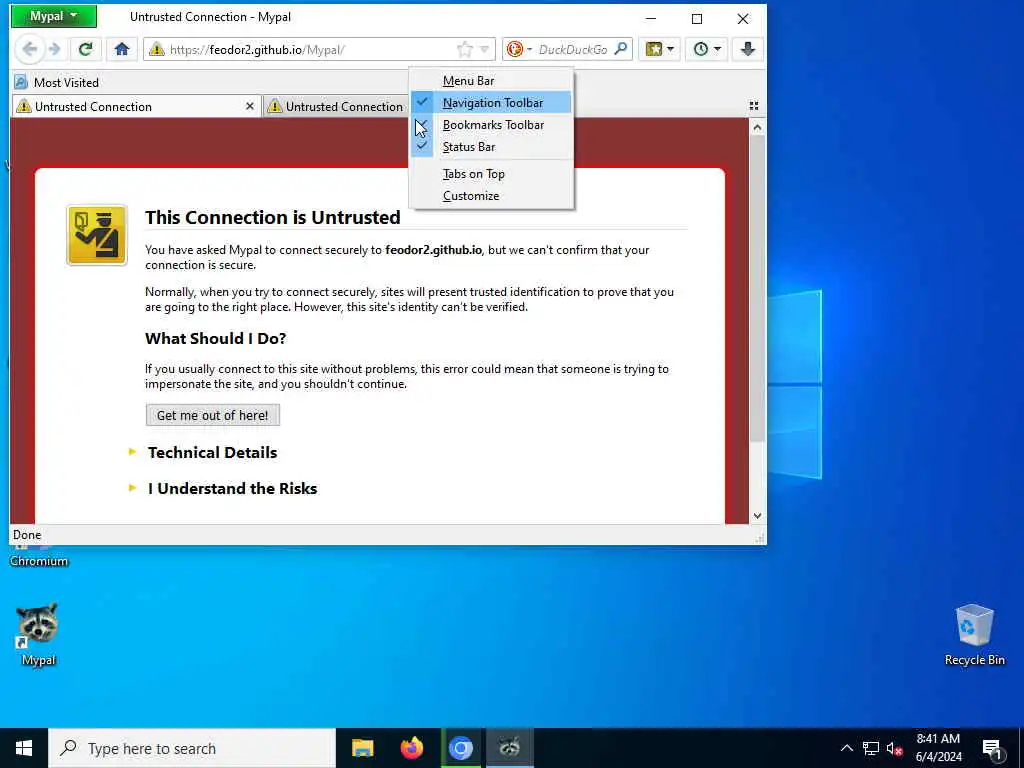1024x768 pixels.
Task: Open the Mypal desktop shortcut
Action: 37,633
